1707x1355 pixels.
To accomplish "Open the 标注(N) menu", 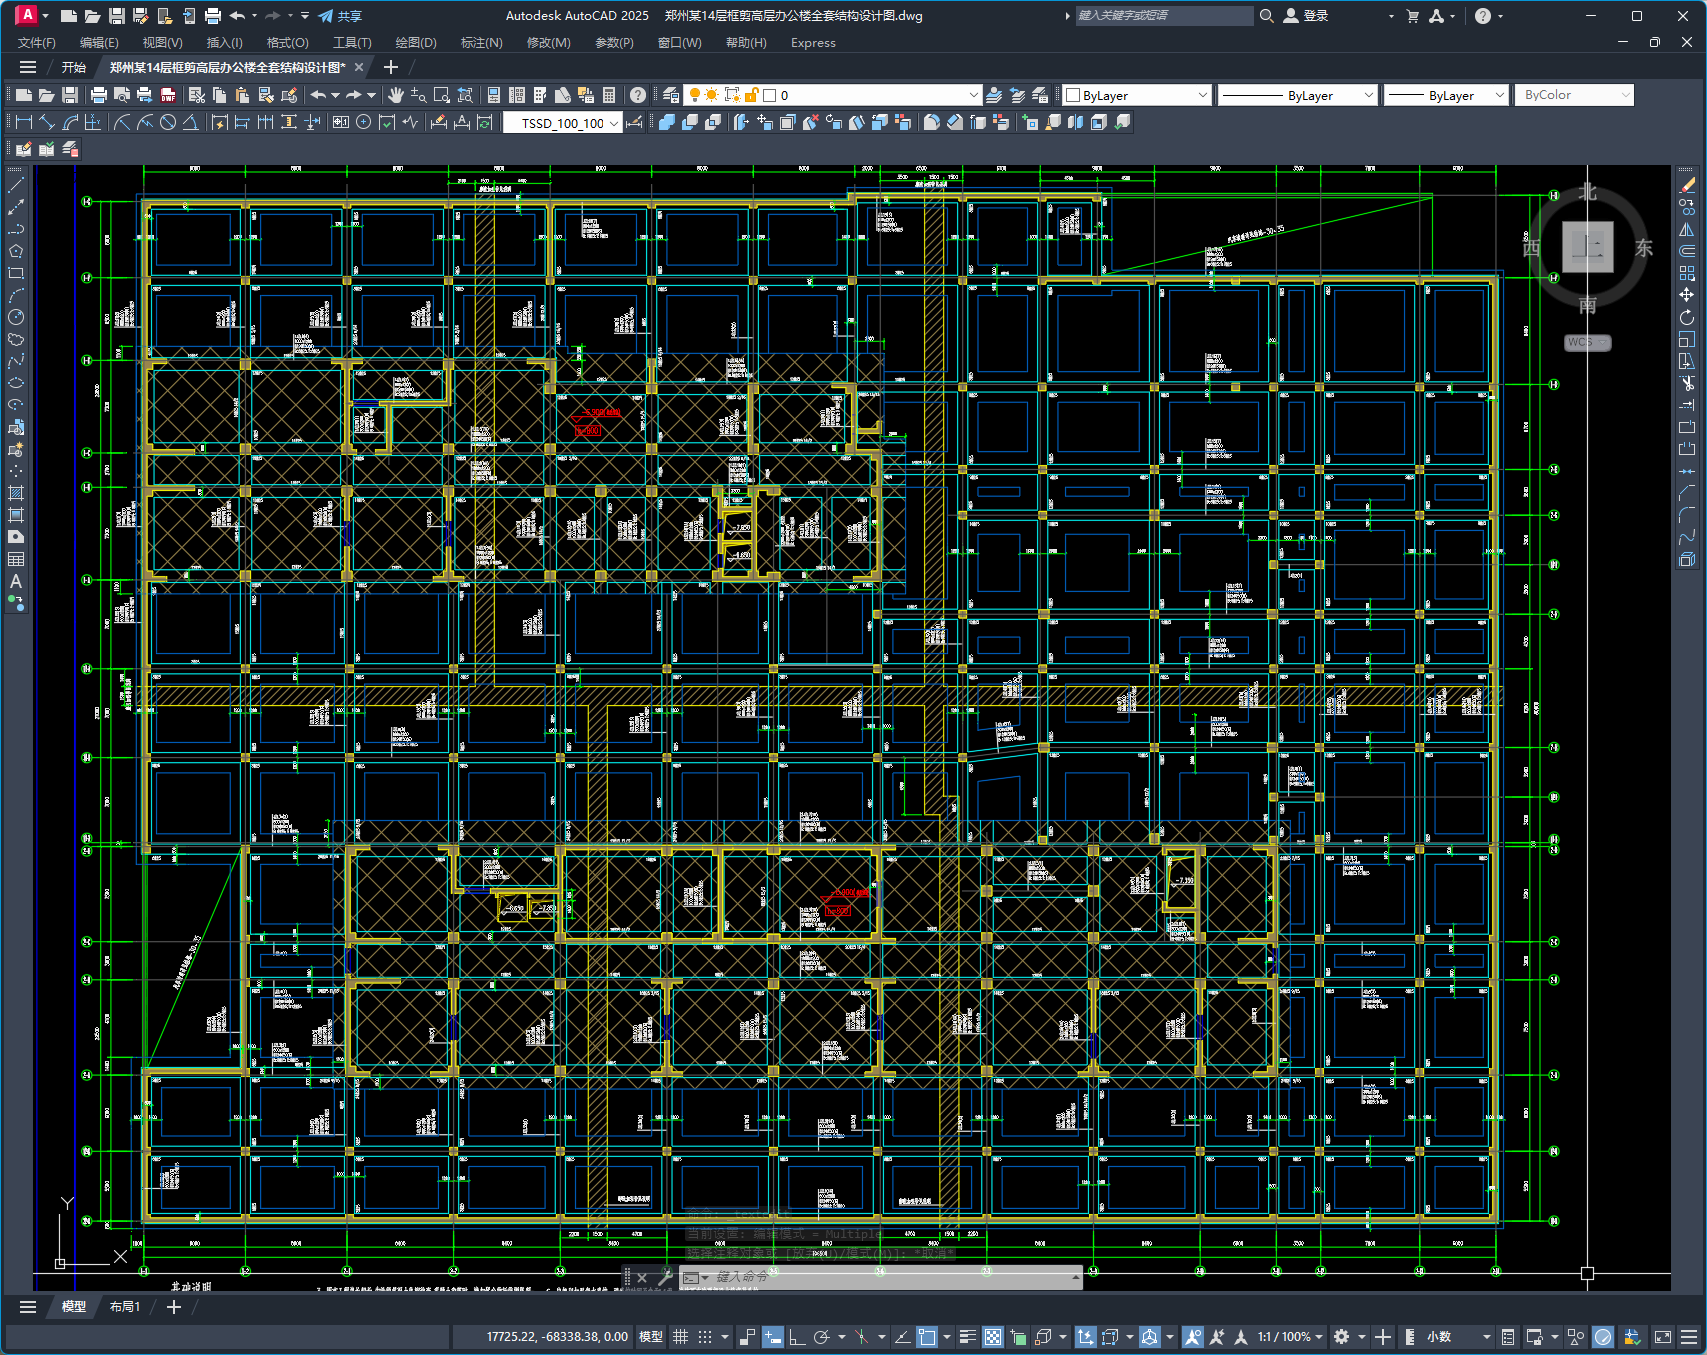I will click(481, 43).
